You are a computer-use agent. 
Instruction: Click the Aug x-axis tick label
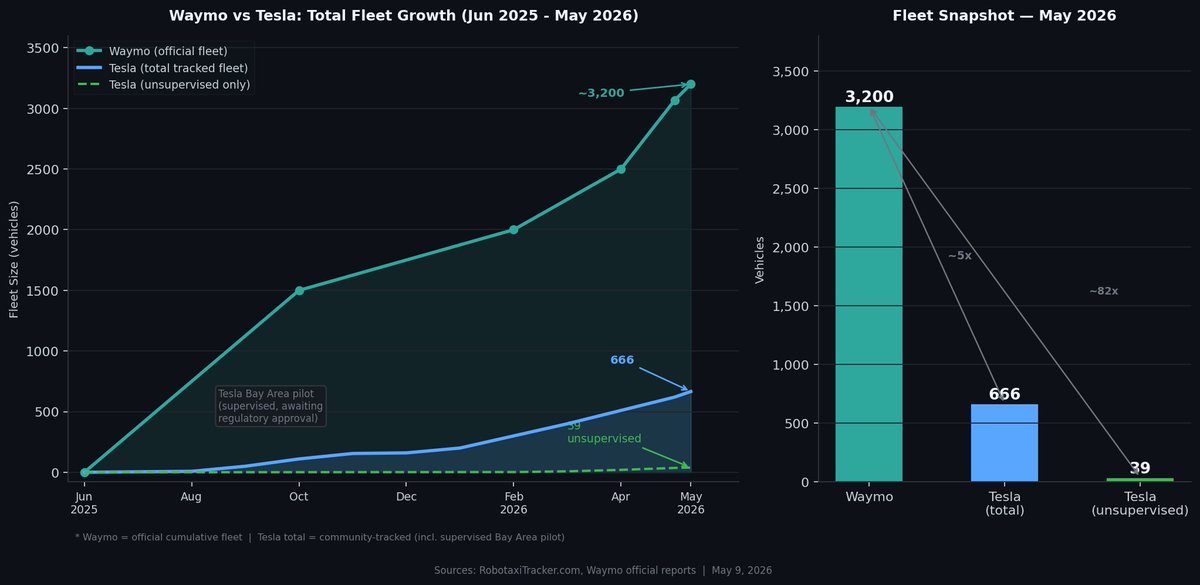click(x=192, y=495)
